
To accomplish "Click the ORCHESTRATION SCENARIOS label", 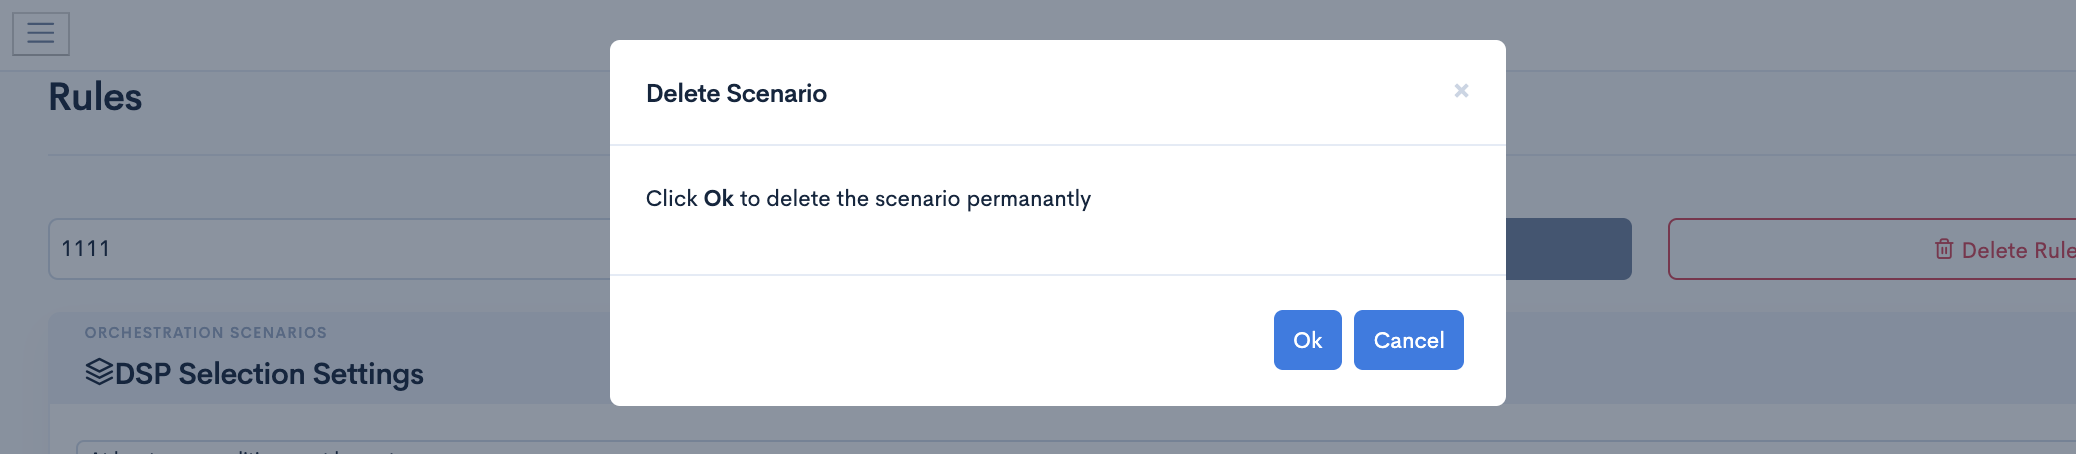I will 206,332.
